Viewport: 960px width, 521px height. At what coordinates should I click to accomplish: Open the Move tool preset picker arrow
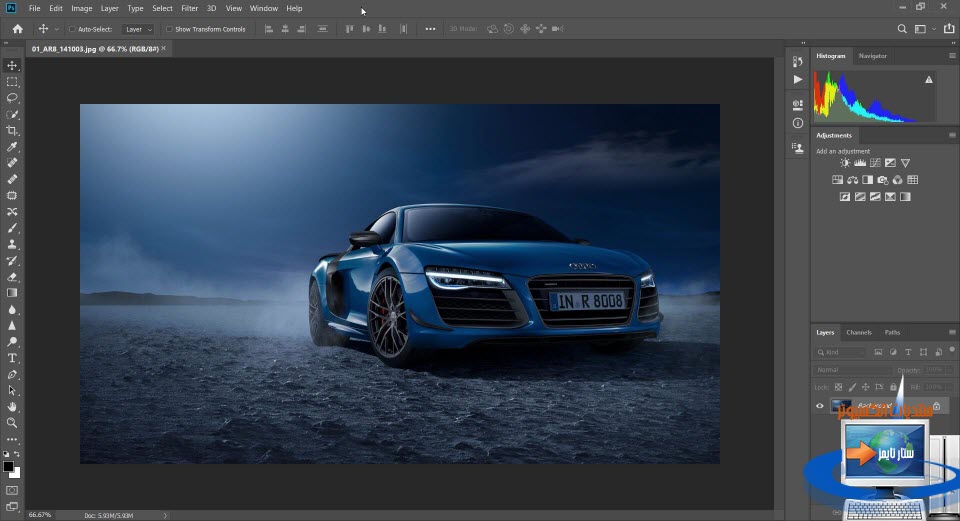57,29
